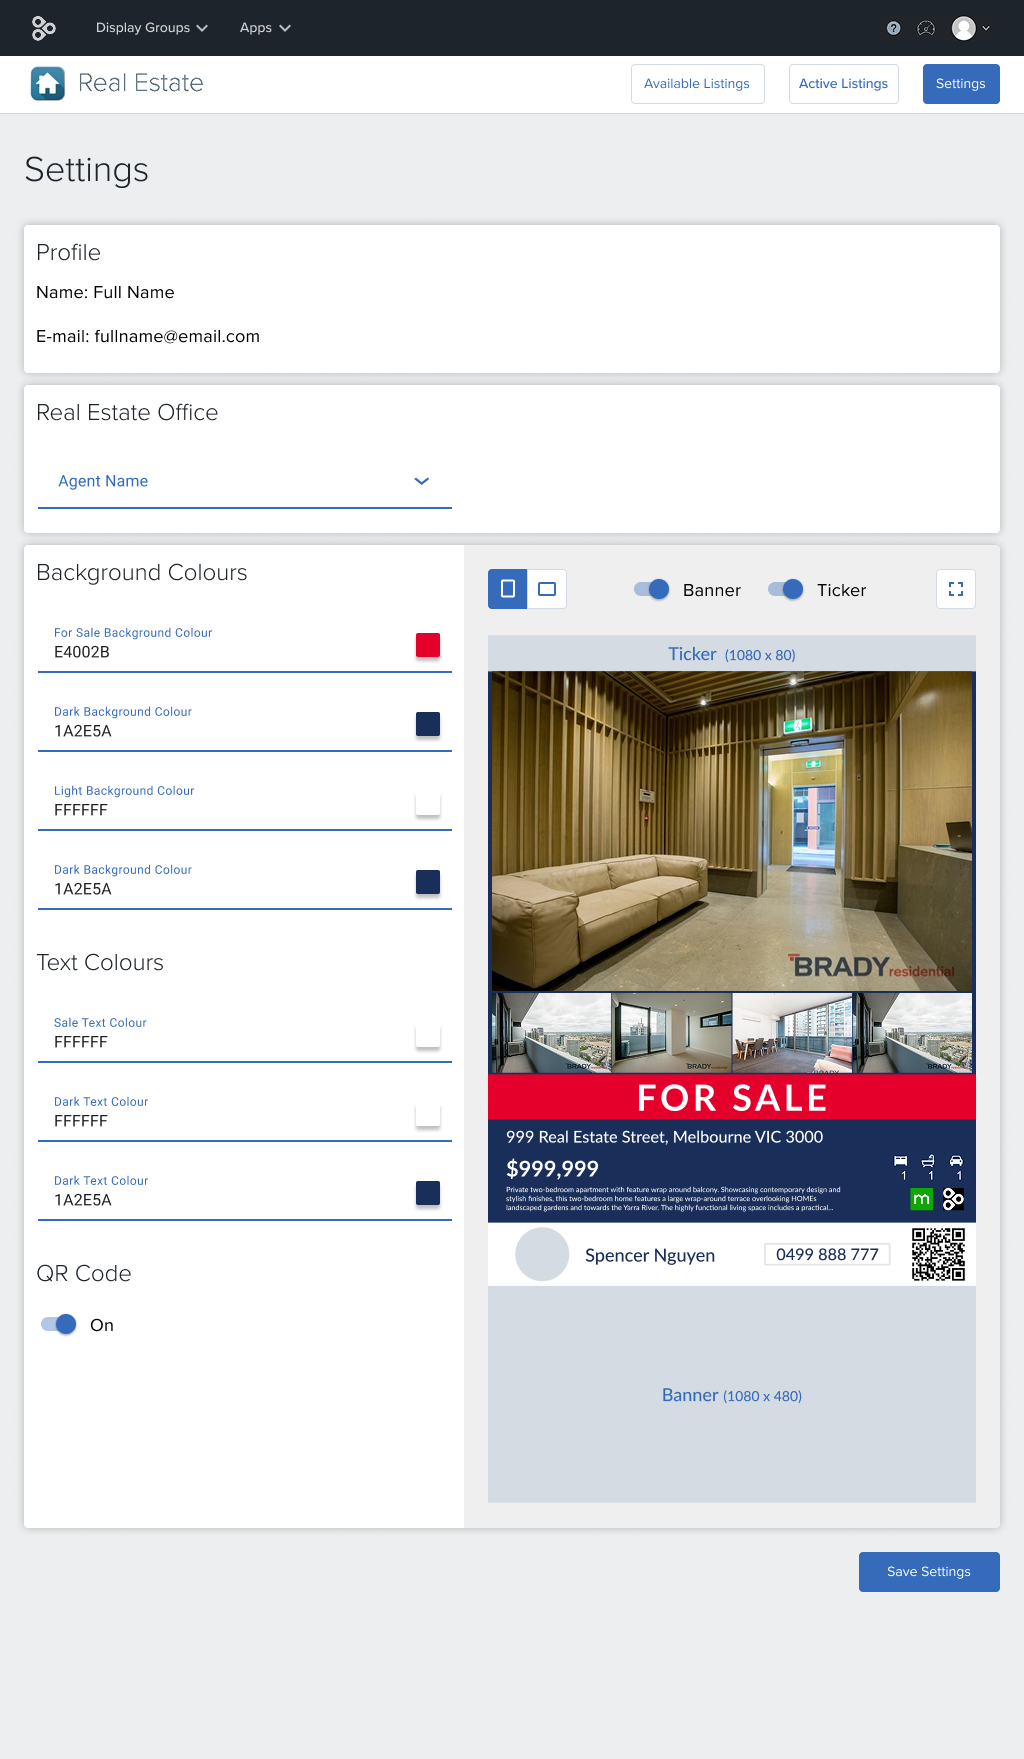Click the Banner (1080 x 480) placeholder

click(732, 1395)
